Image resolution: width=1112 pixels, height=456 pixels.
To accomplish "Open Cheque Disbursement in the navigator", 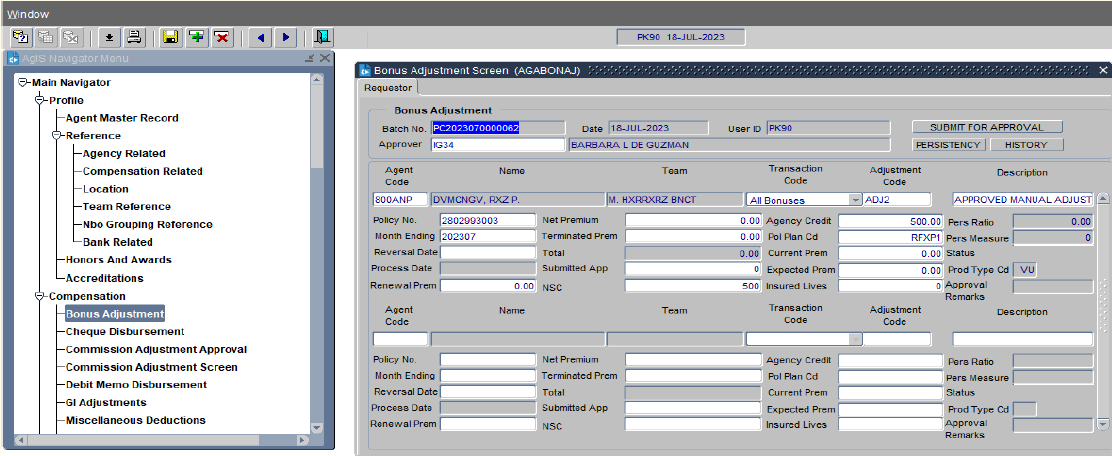I will pyautogui.click(x=125, y=332).
